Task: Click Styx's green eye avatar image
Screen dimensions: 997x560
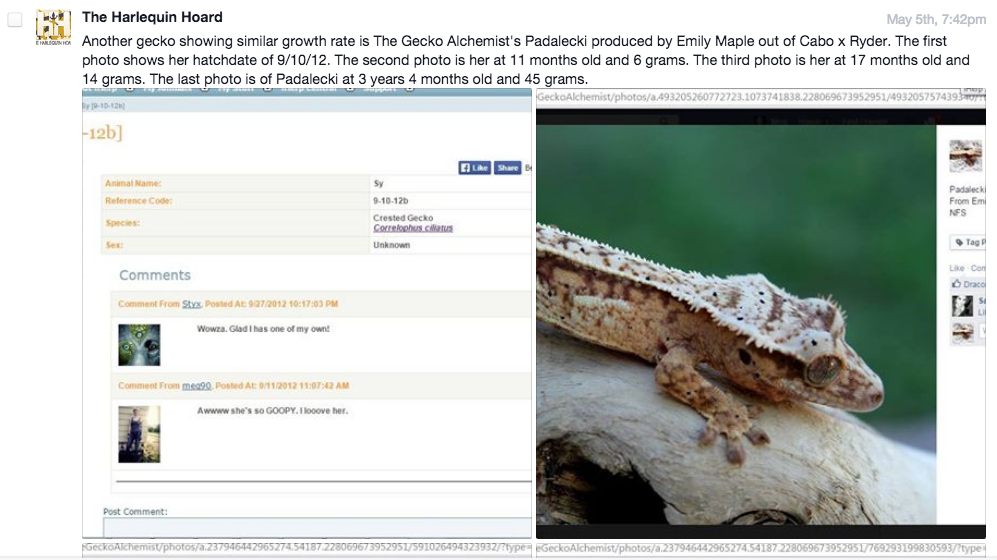Action: (x=139, y=345)
